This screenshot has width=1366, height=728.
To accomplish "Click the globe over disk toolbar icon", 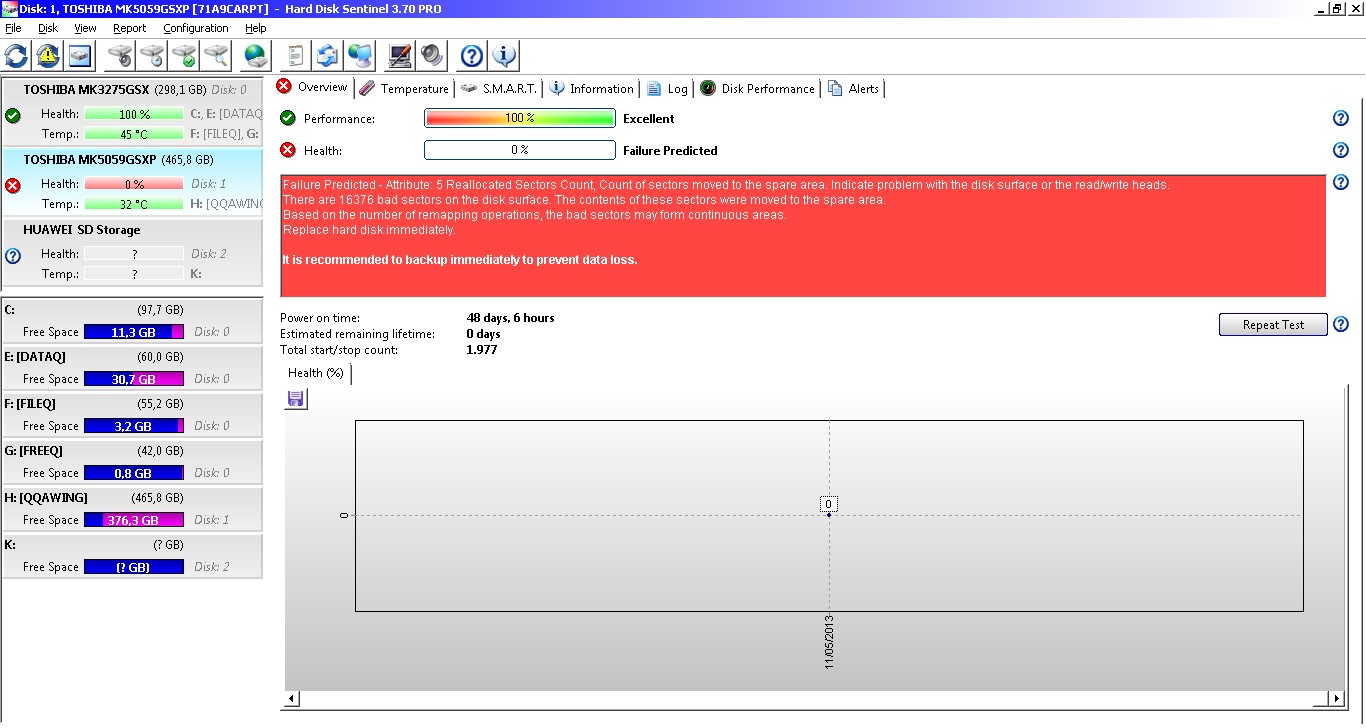I will coord(256,56).
